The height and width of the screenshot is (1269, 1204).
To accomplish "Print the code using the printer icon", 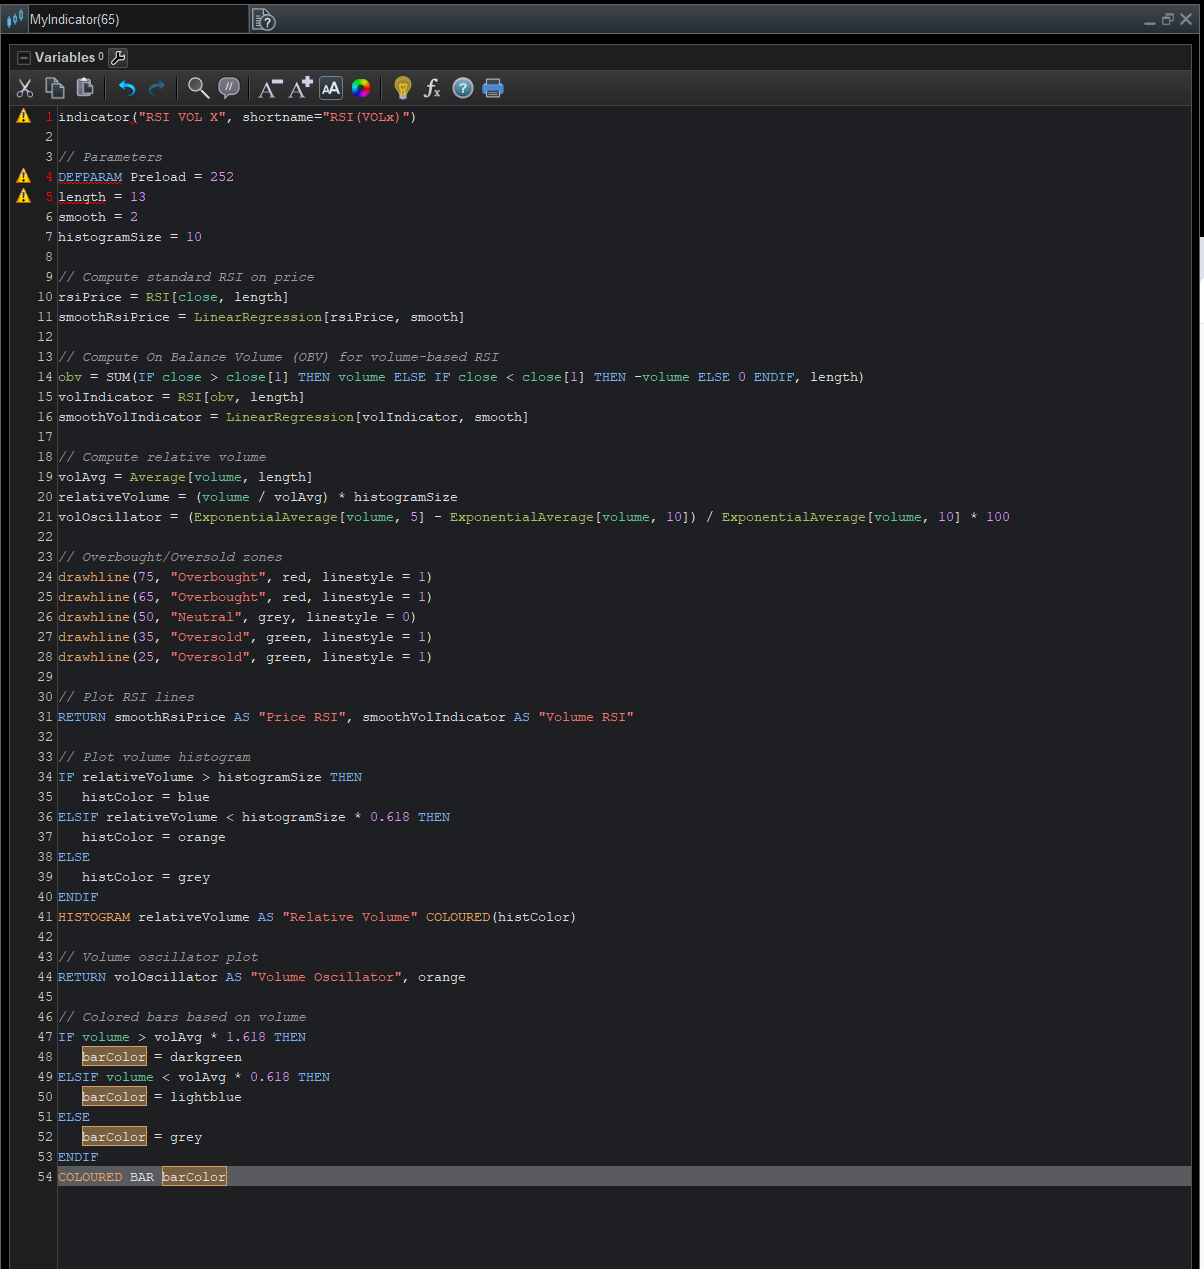I will (493, 89).
